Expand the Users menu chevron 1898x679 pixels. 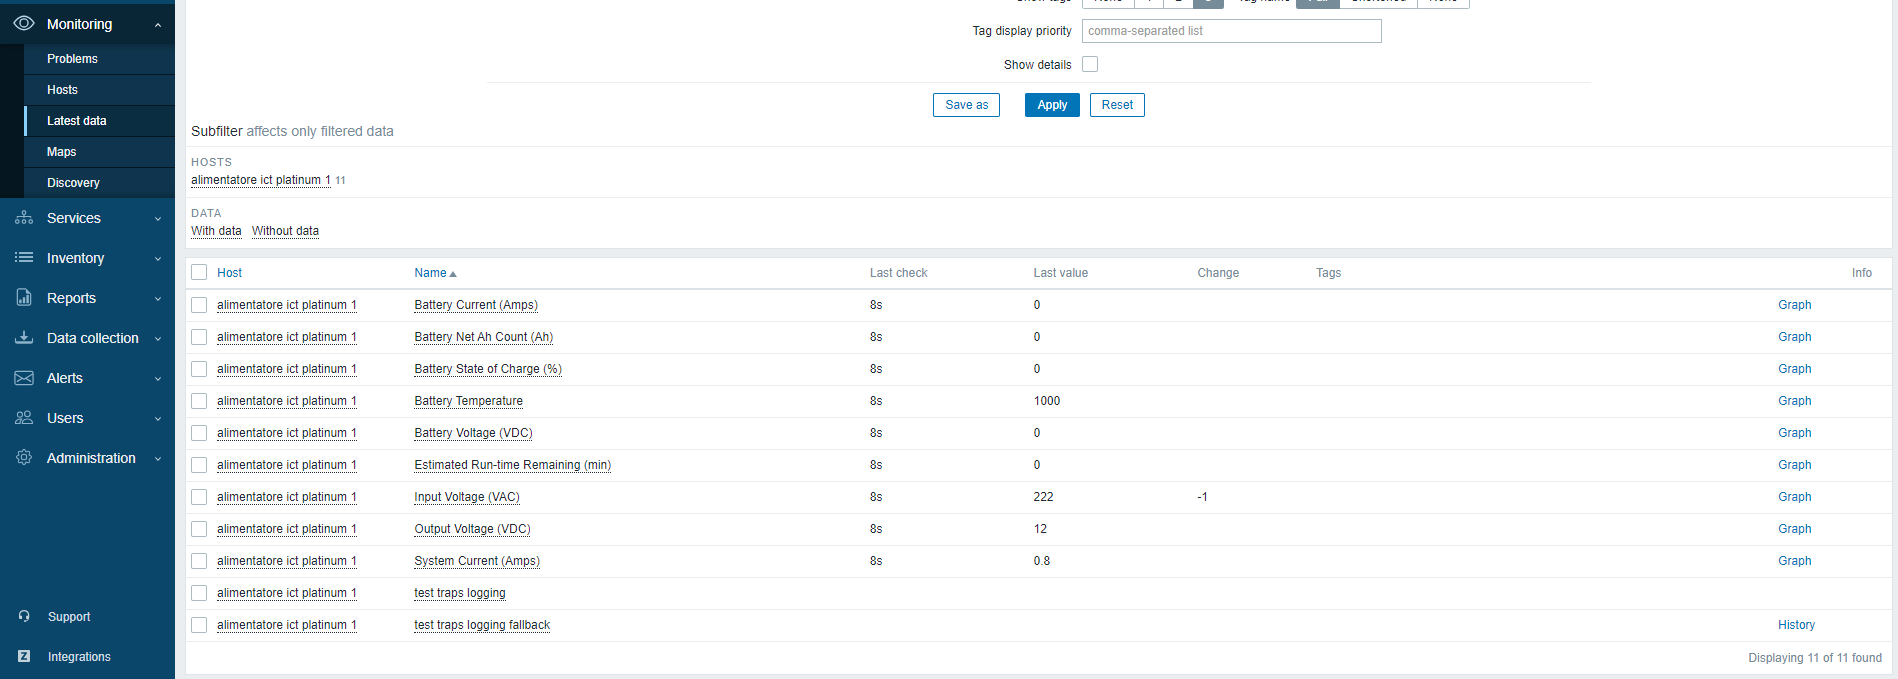click(x=158, y=419)
